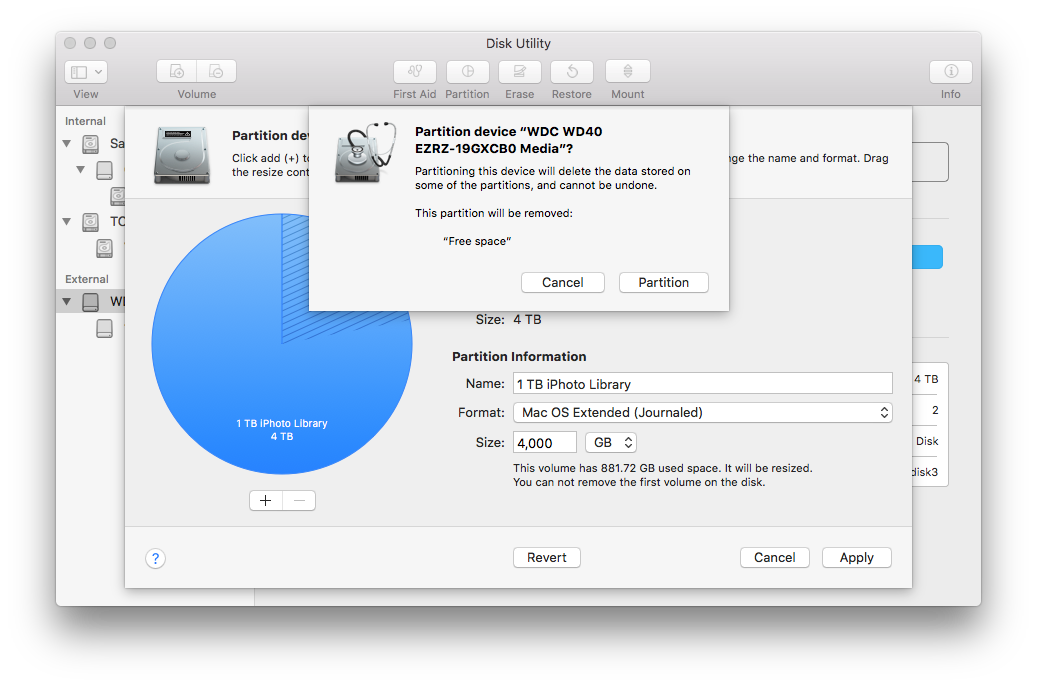Viewport: 1037px width, 686px height.
Task: Click the hard drive icon in partition sheet
Action: click(182, 155)
